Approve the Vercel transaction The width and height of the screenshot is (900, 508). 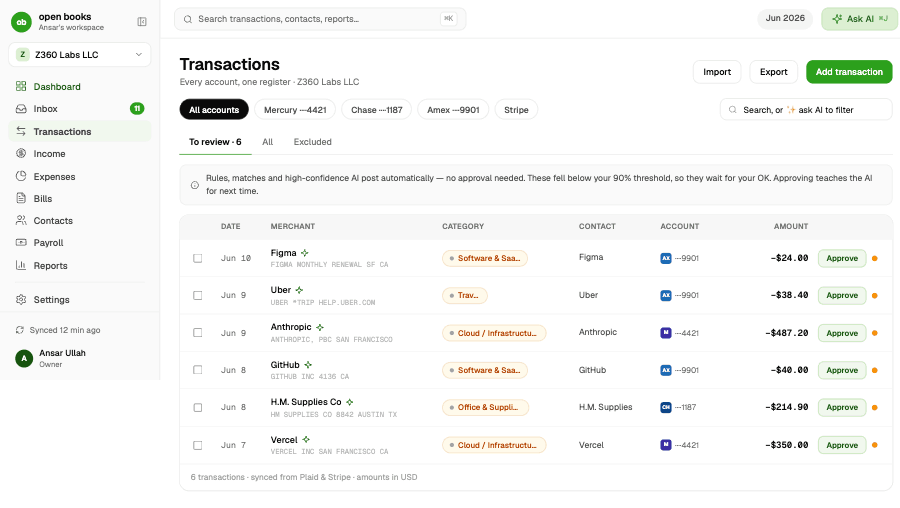(x=842, y=445)
